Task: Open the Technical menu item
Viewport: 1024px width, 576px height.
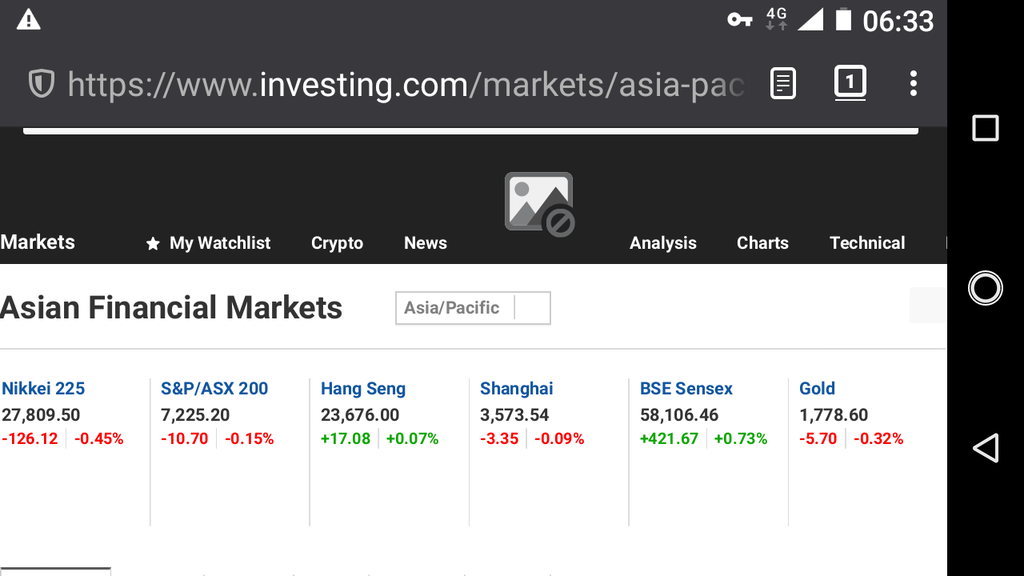Action: tap(867, 243)
